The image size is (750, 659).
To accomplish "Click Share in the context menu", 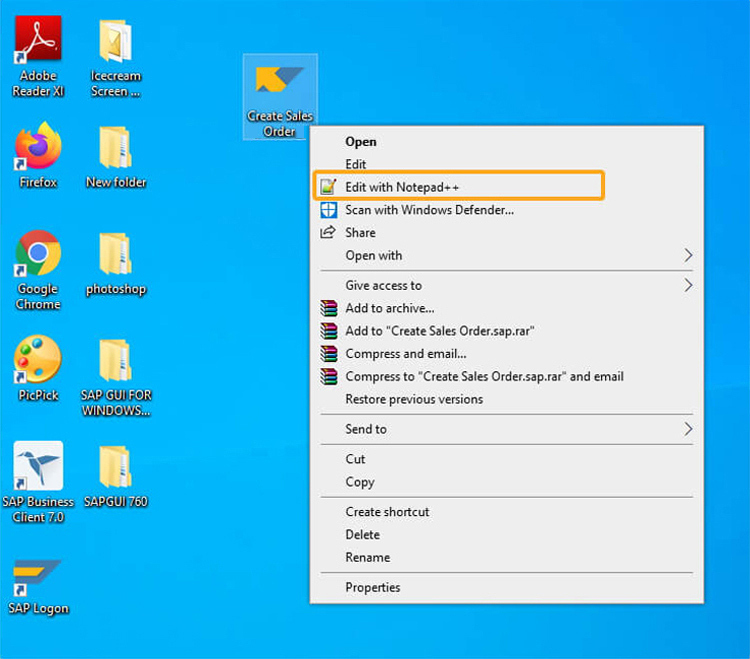I will tap(360, 233).
